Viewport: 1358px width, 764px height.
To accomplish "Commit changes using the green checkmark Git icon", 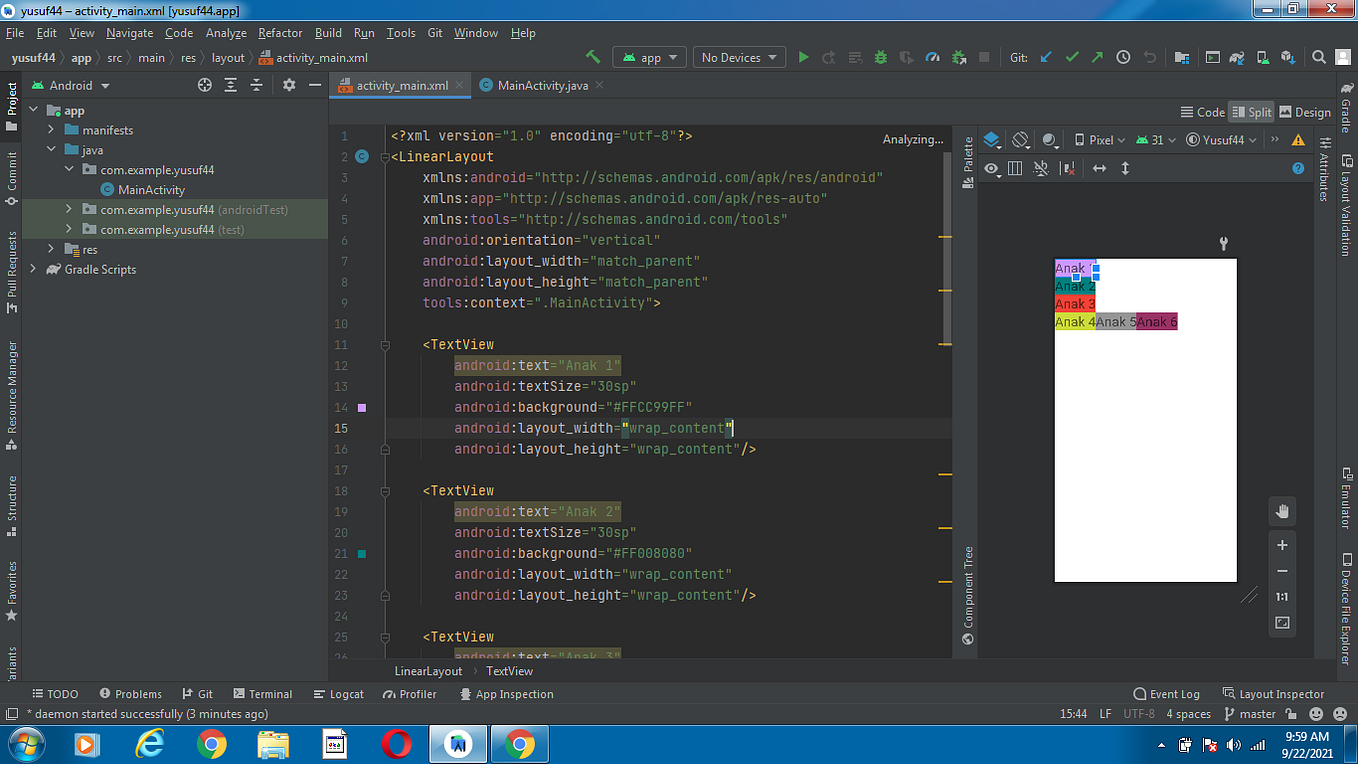I will (x=1072, y=57).
